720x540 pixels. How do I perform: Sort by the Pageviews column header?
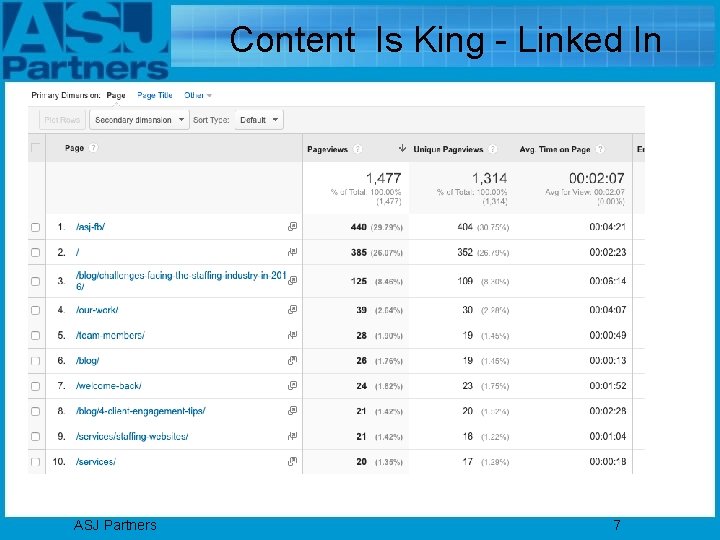click(327, 149)
